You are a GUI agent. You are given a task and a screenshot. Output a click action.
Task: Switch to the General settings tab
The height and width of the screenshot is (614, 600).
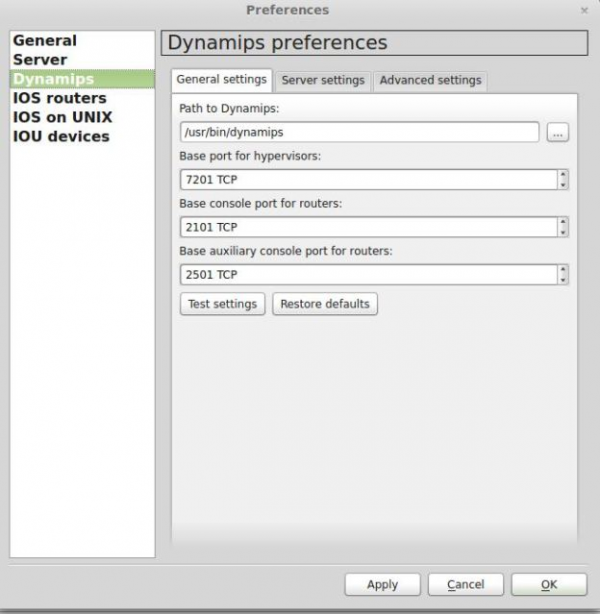point(222,80)
